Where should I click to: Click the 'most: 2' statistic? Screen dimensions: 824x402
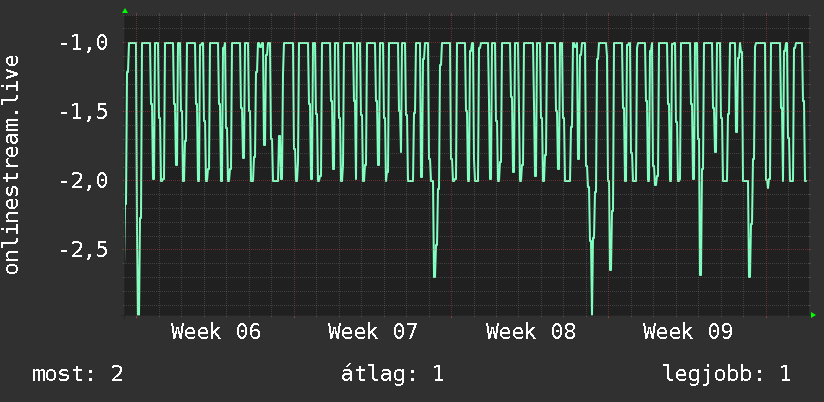[78, 374]
